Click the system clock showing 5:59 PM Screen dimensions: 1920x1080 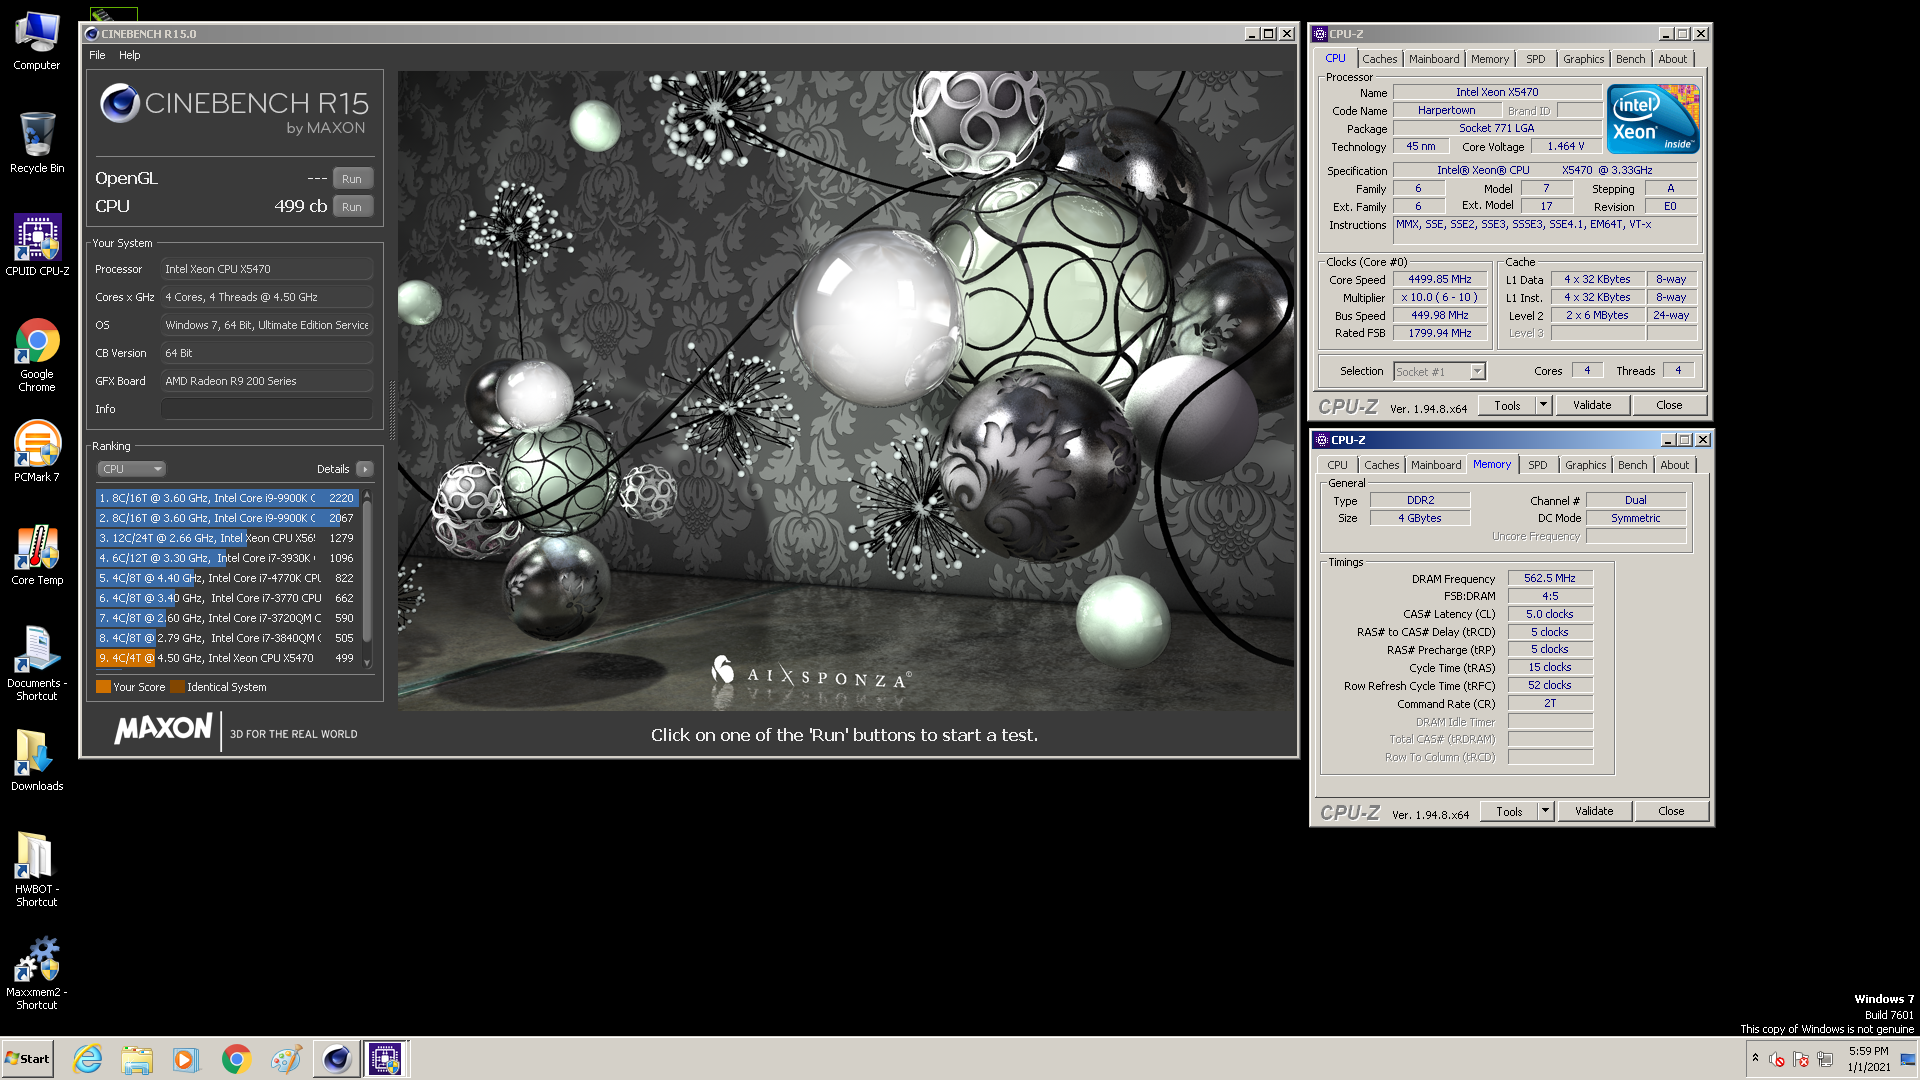pos(1868,1059)
